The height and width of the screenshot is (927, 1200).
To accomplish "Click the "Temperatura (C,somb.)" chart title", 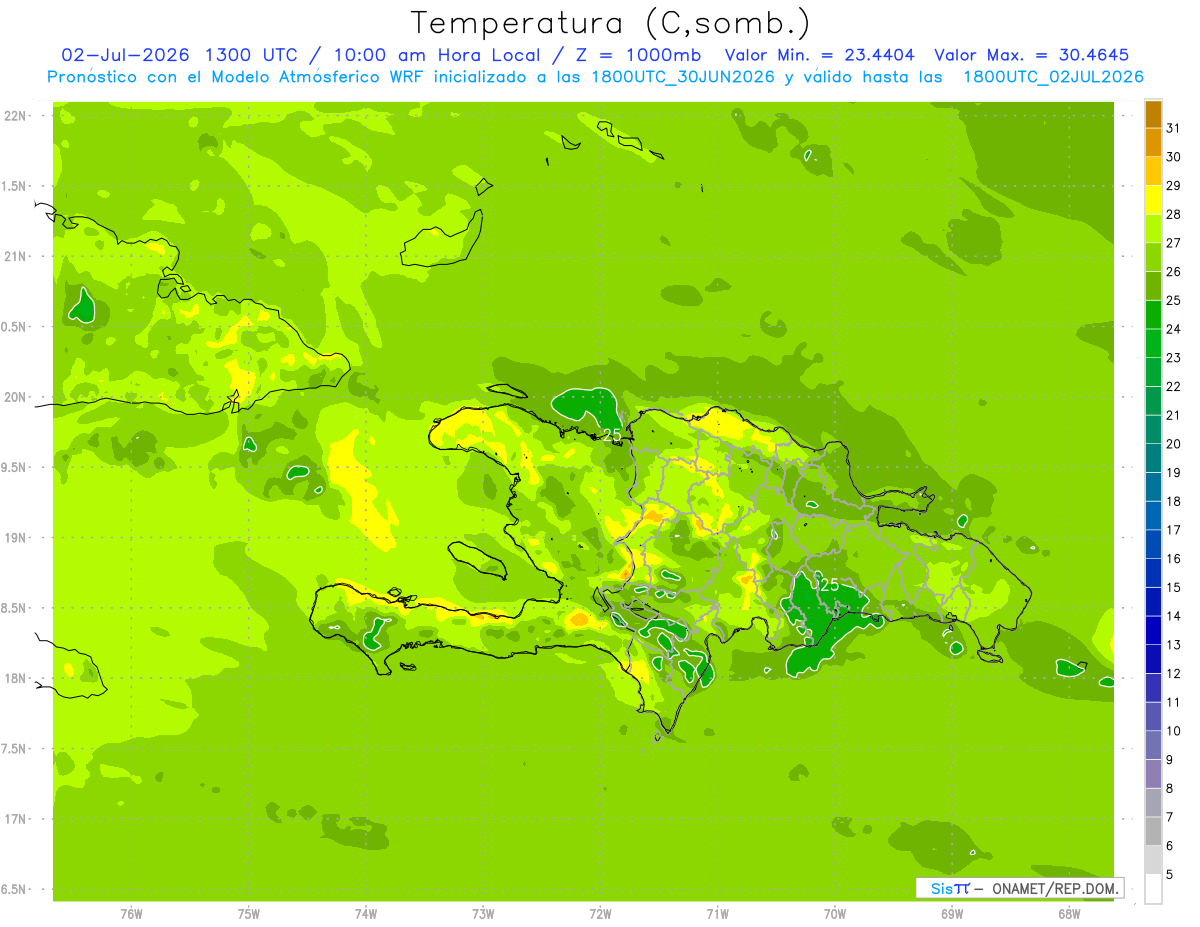I will 609,24.
